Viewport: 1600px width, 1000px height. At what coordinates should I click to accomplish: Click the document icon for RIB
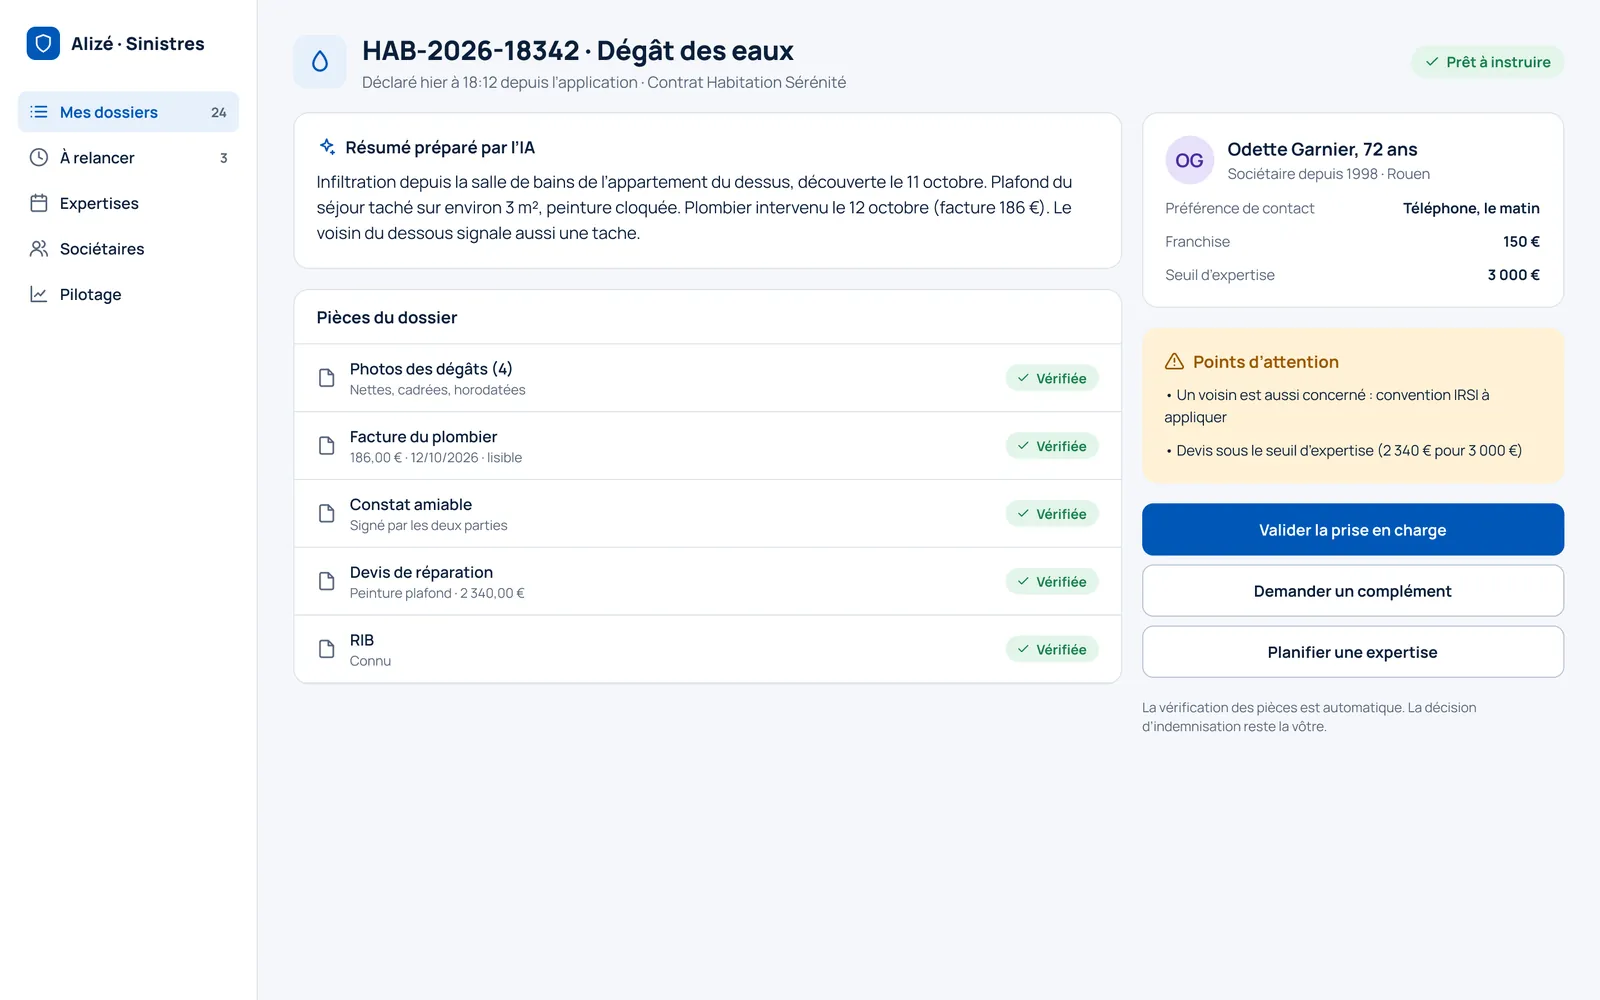(326, 649)
